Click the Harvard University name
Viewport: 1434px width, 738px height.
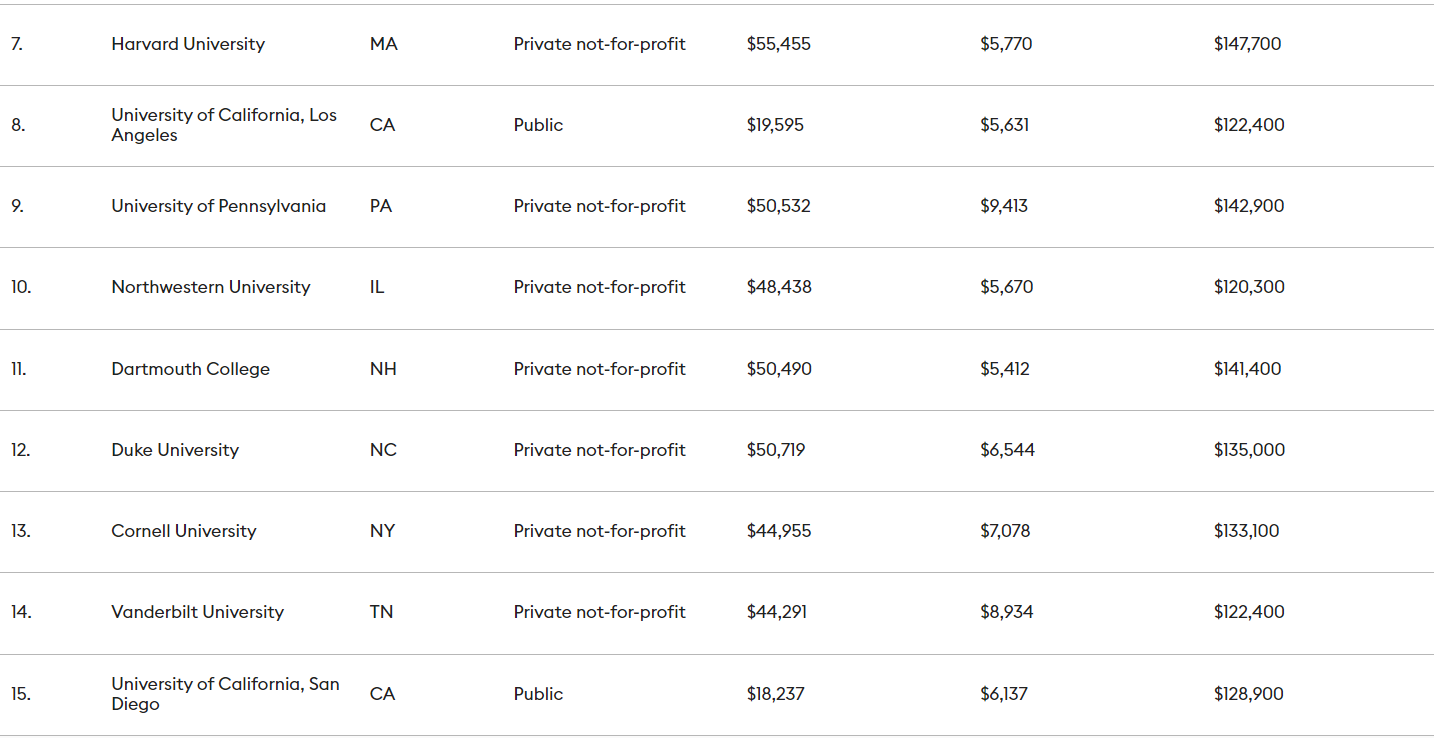point(188,44)
